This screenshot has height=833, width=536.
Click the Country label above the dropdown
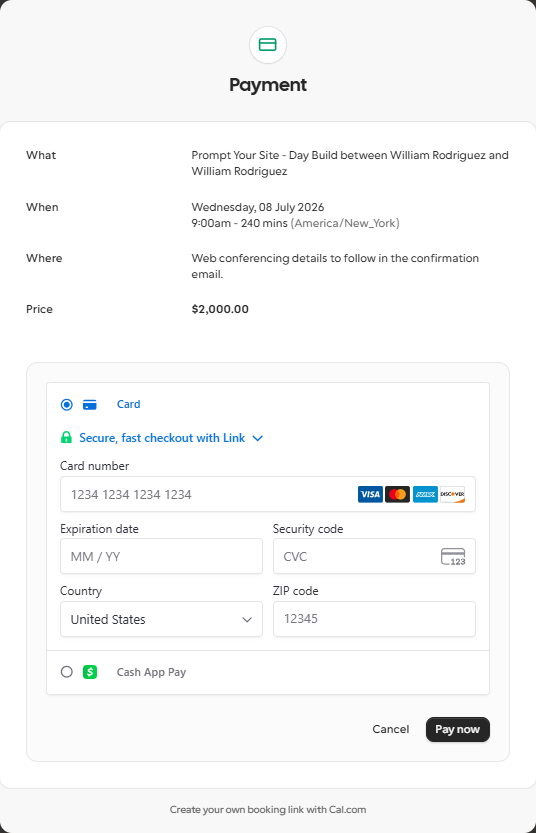coord(81,591)
